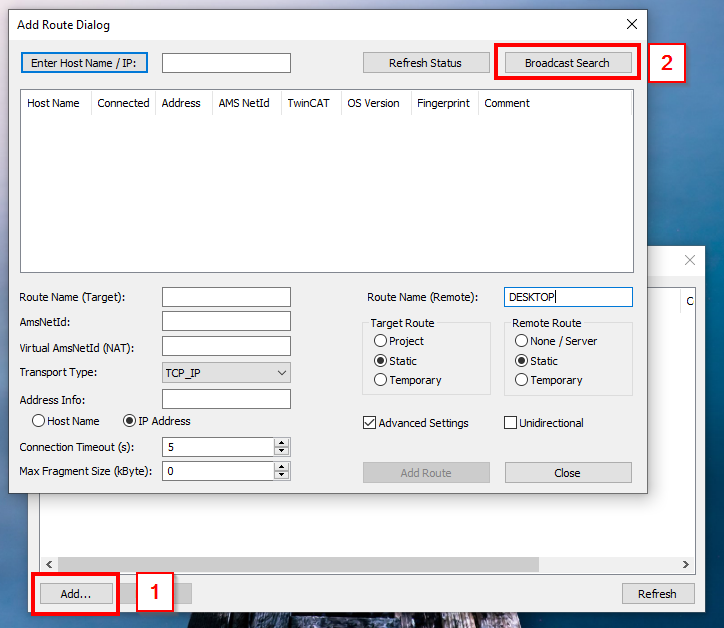This screenshot has height=628, width=724.
Task: Click the AMS NetId column header
Action: point(244,103)
